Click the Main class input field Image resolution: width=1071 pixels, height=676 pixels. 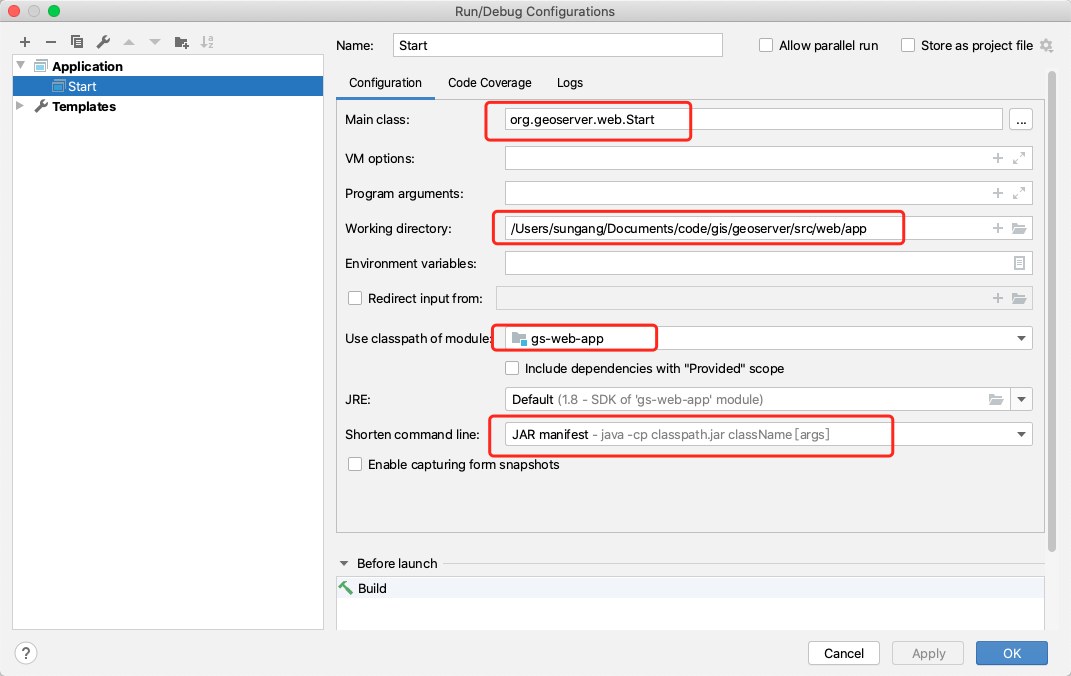750,120
